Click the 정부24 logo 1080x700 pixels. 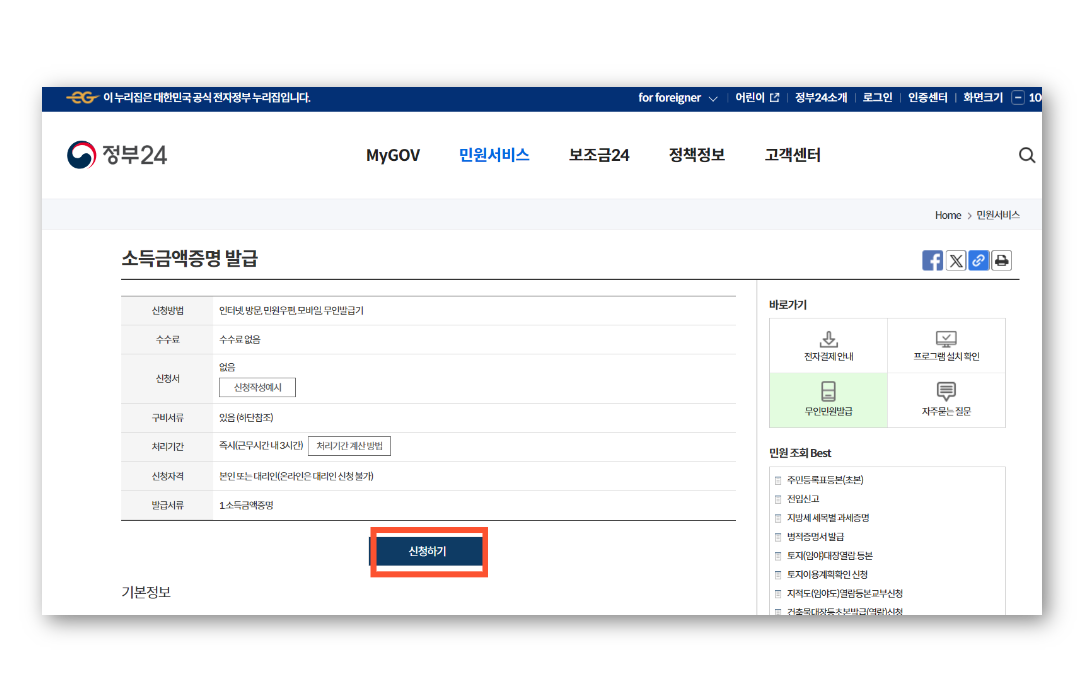pos(117,155)
